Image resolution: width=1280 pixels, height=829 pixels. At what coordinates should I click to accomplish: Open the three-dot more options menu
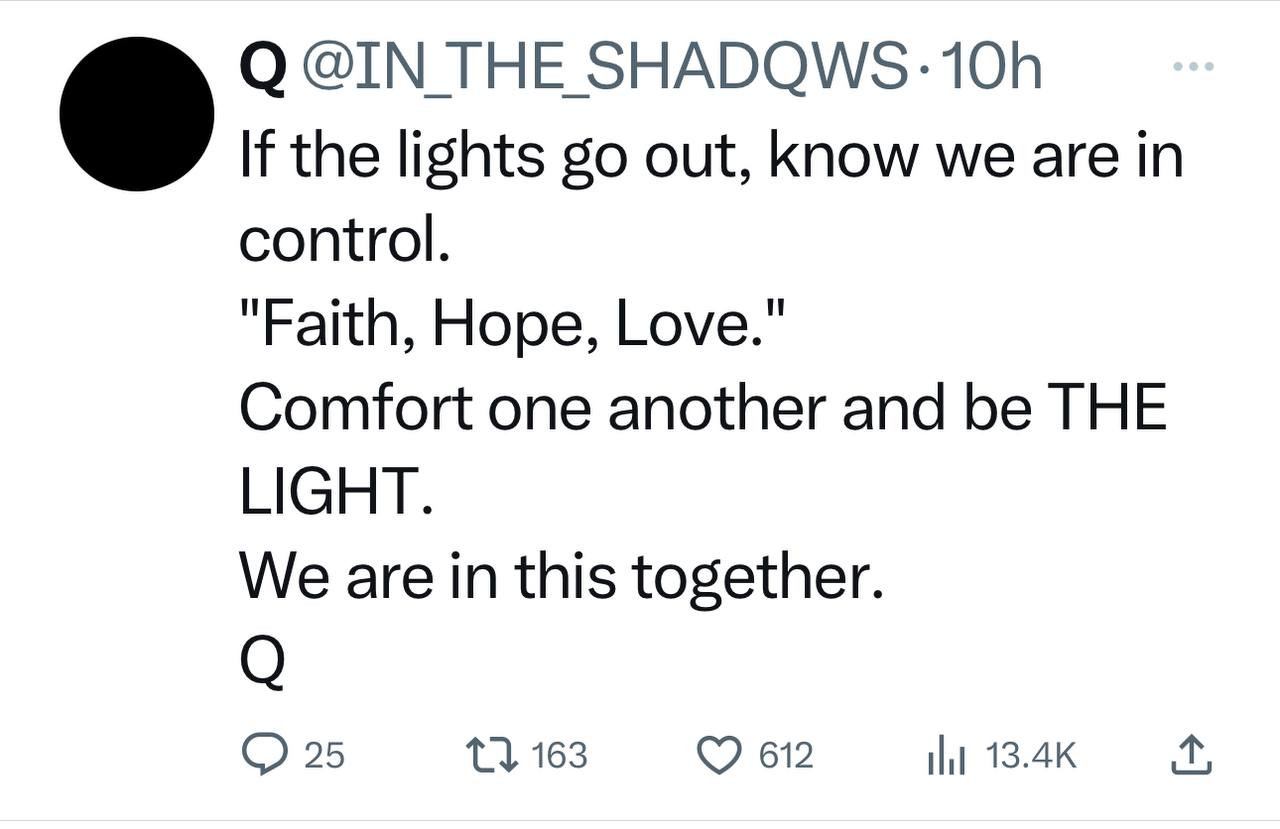point(1195,68)
